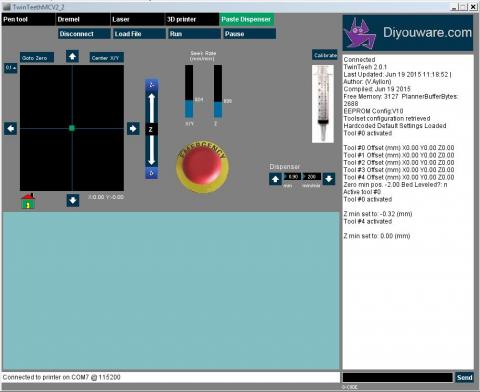Retract dispenser with the up arrow
The image size is (480, 392).
point(275,179)
